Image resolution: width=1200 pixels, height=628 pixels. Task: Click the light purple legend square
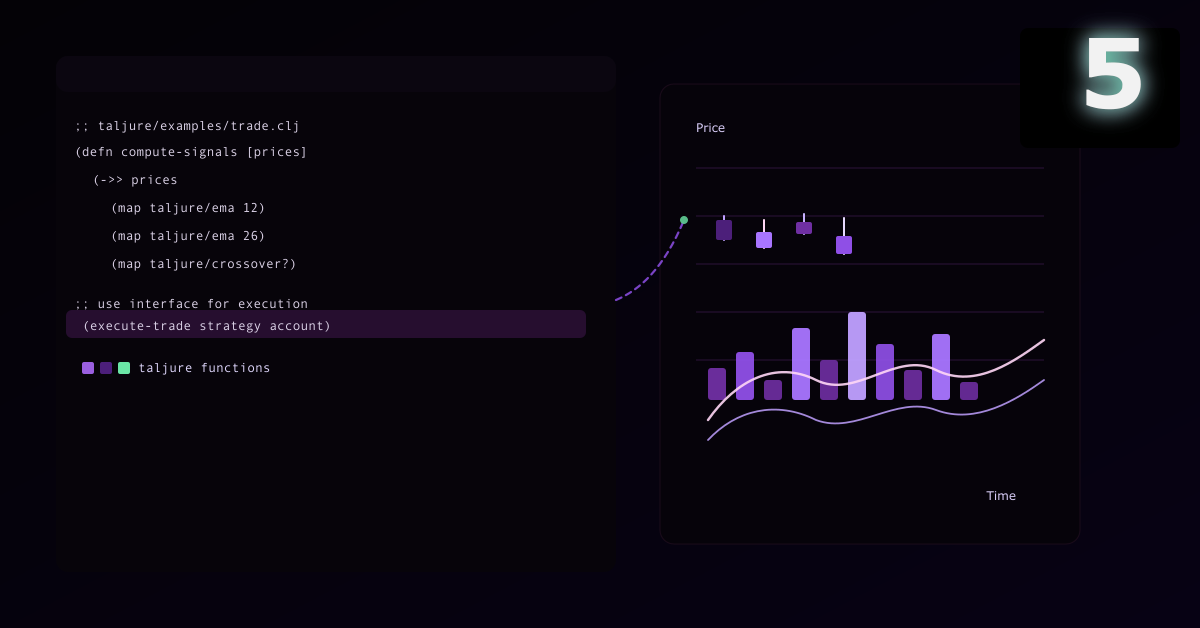tap(88, 368)
